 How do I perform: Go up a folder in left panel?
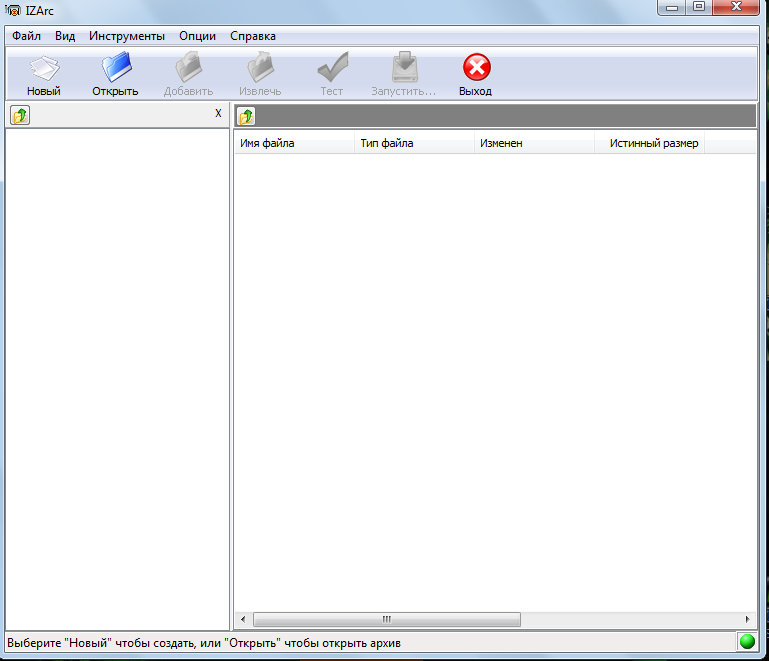pos(20,115)
